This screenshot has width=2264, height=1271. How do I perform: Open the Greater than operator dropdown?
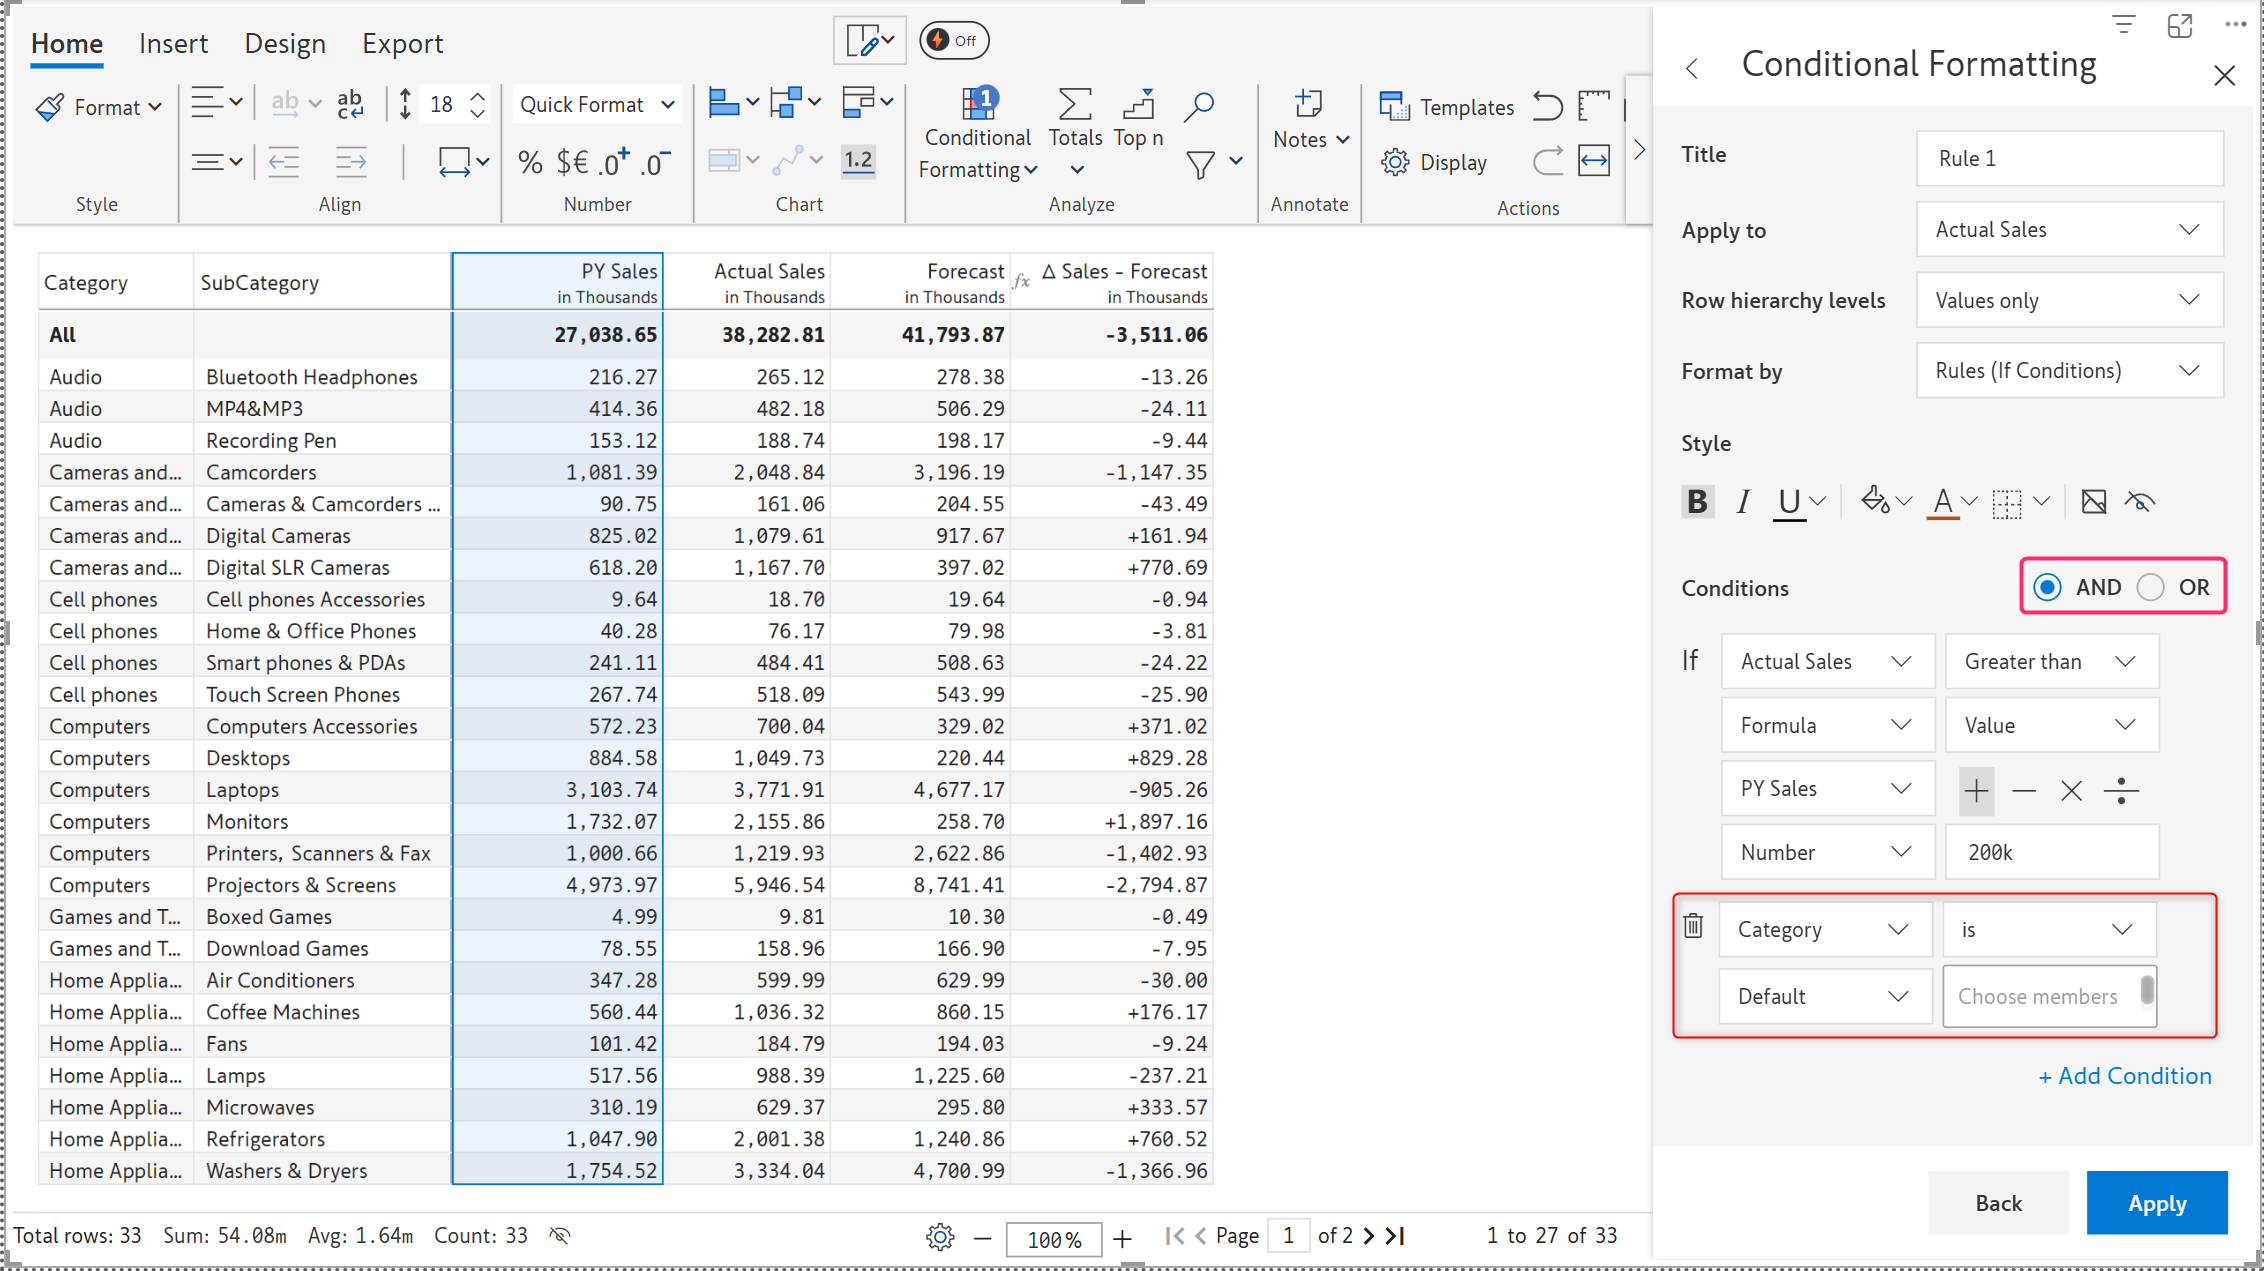click(2050, 661)
